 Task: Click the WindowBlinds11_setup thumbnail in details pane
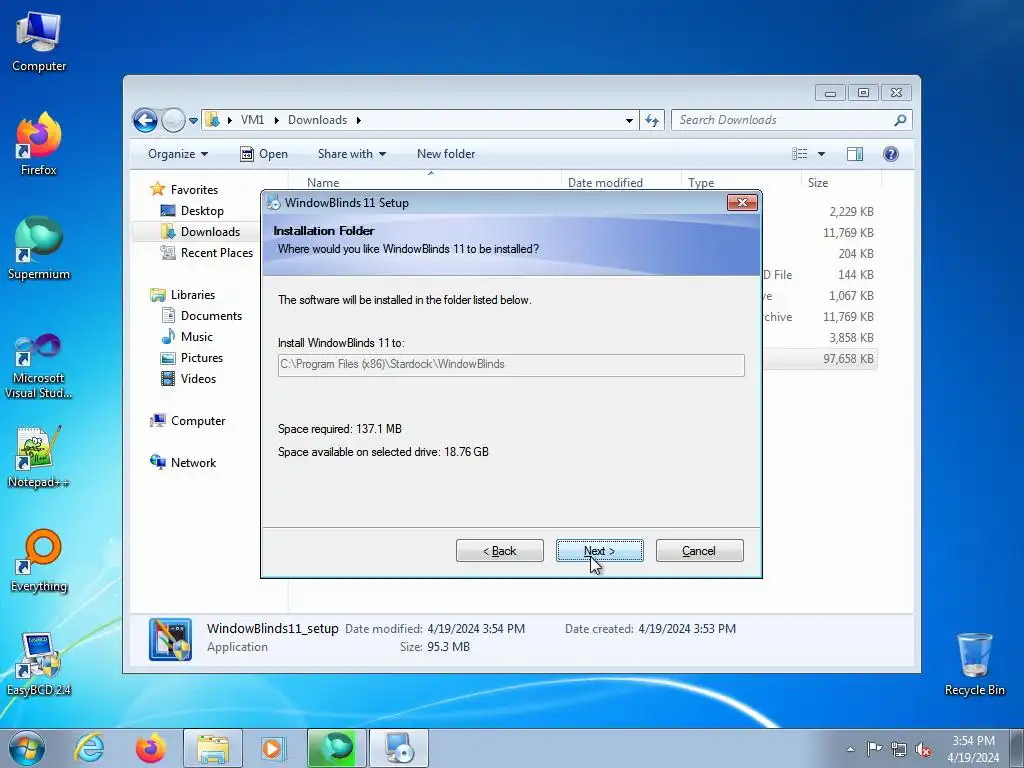[x=170, y=639]
